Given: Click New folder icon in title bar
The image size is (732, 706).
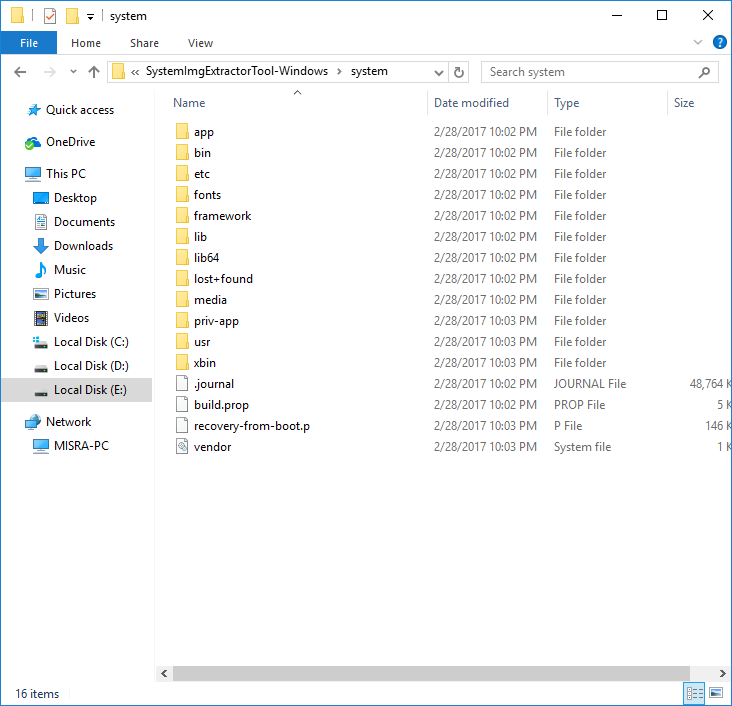Looking at the screenshot, I should click(72, 16).
